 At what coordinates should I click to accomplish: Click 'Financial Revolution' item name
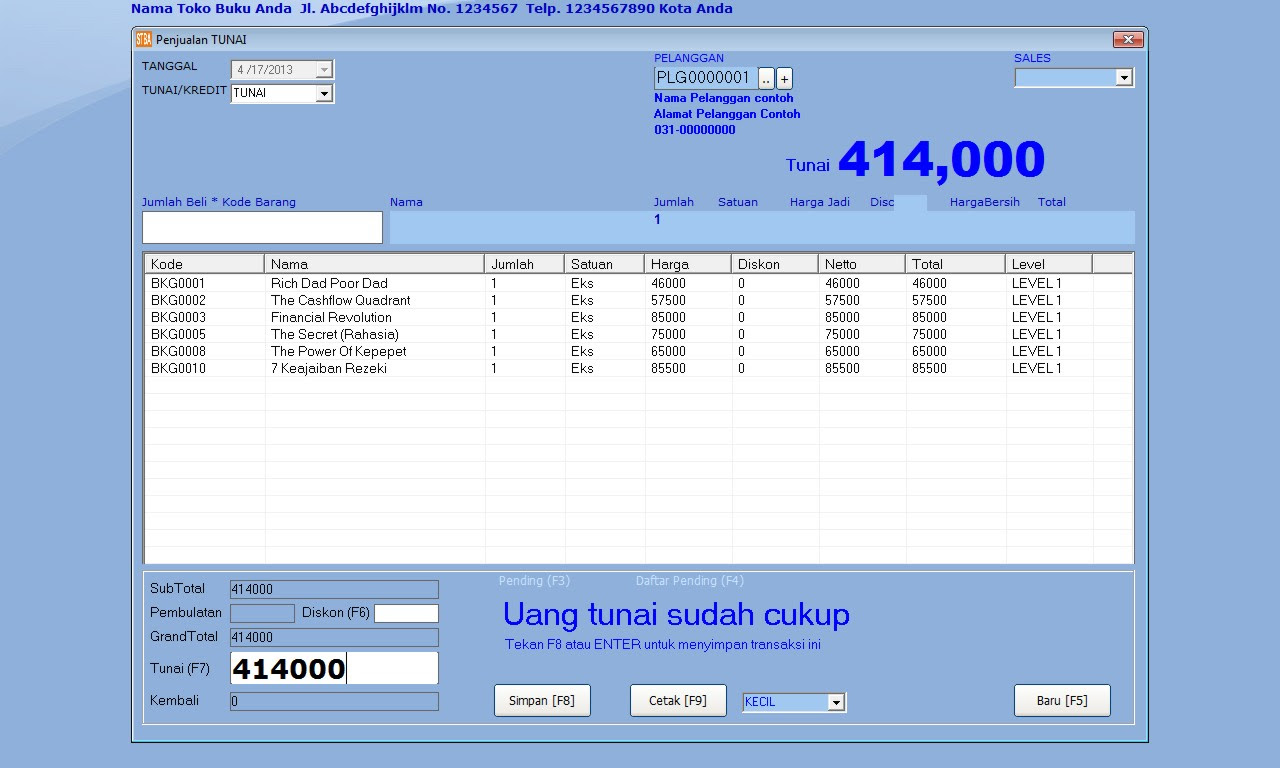pyautogui.click(x=331, y=318)
